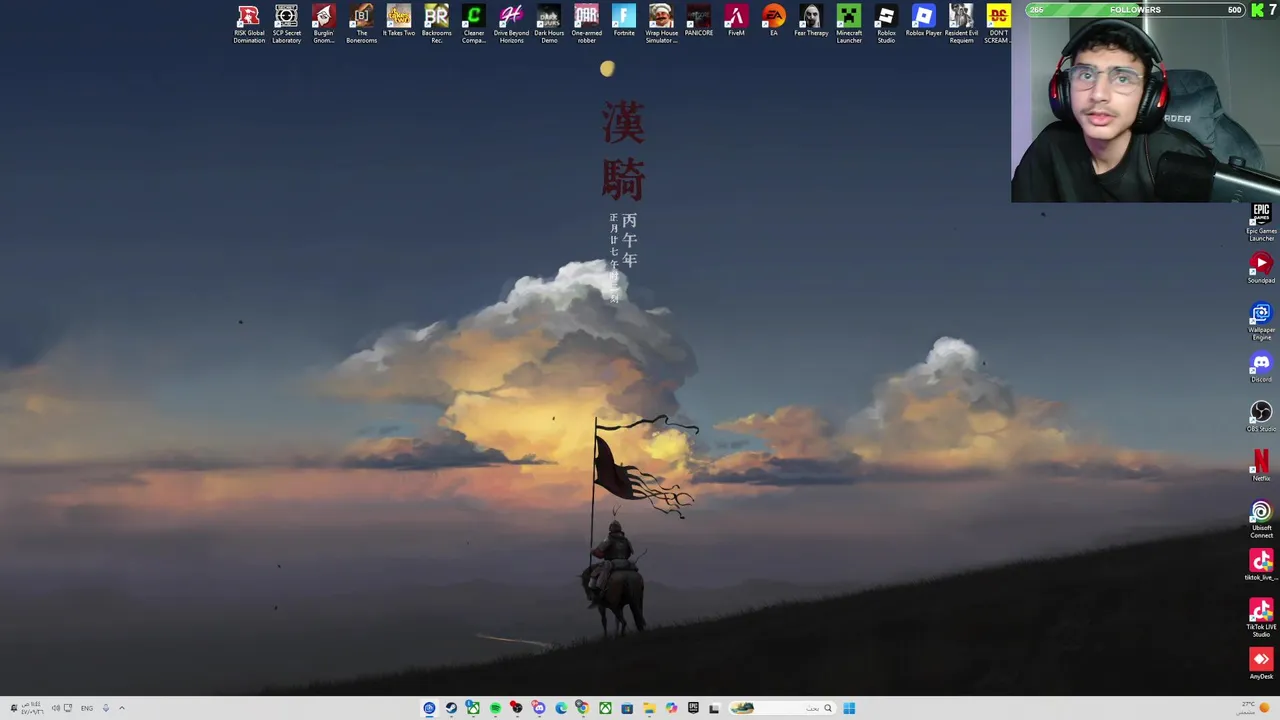Launch Soundpad desktop shortcut

click(1261, 268)
